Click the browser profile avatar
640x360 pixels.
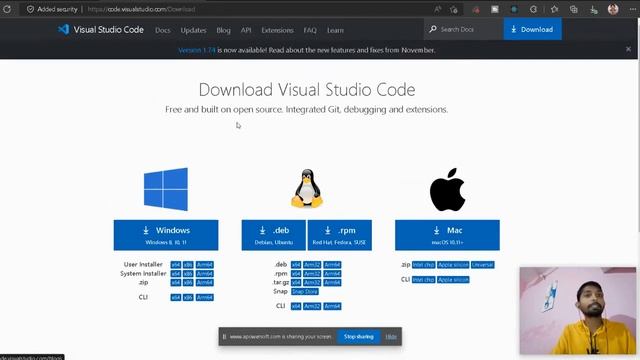613,9
